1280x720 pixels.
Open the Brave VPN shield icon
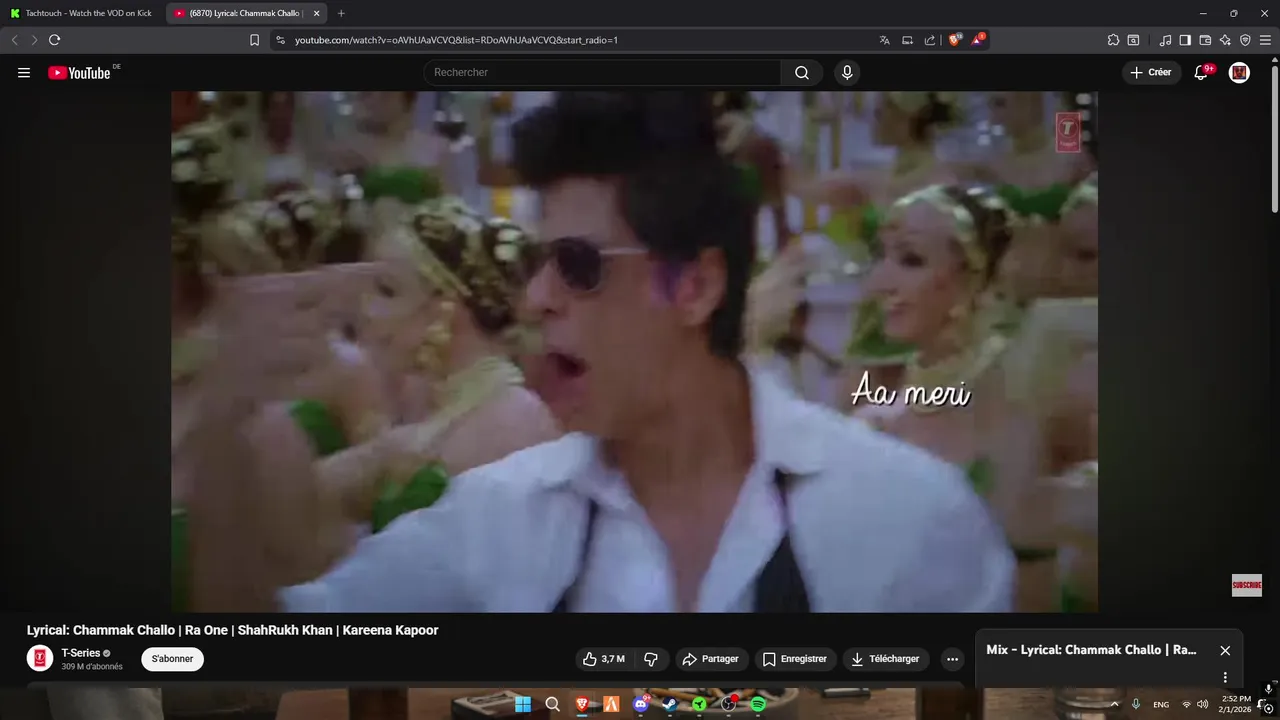click(1245, 40)
